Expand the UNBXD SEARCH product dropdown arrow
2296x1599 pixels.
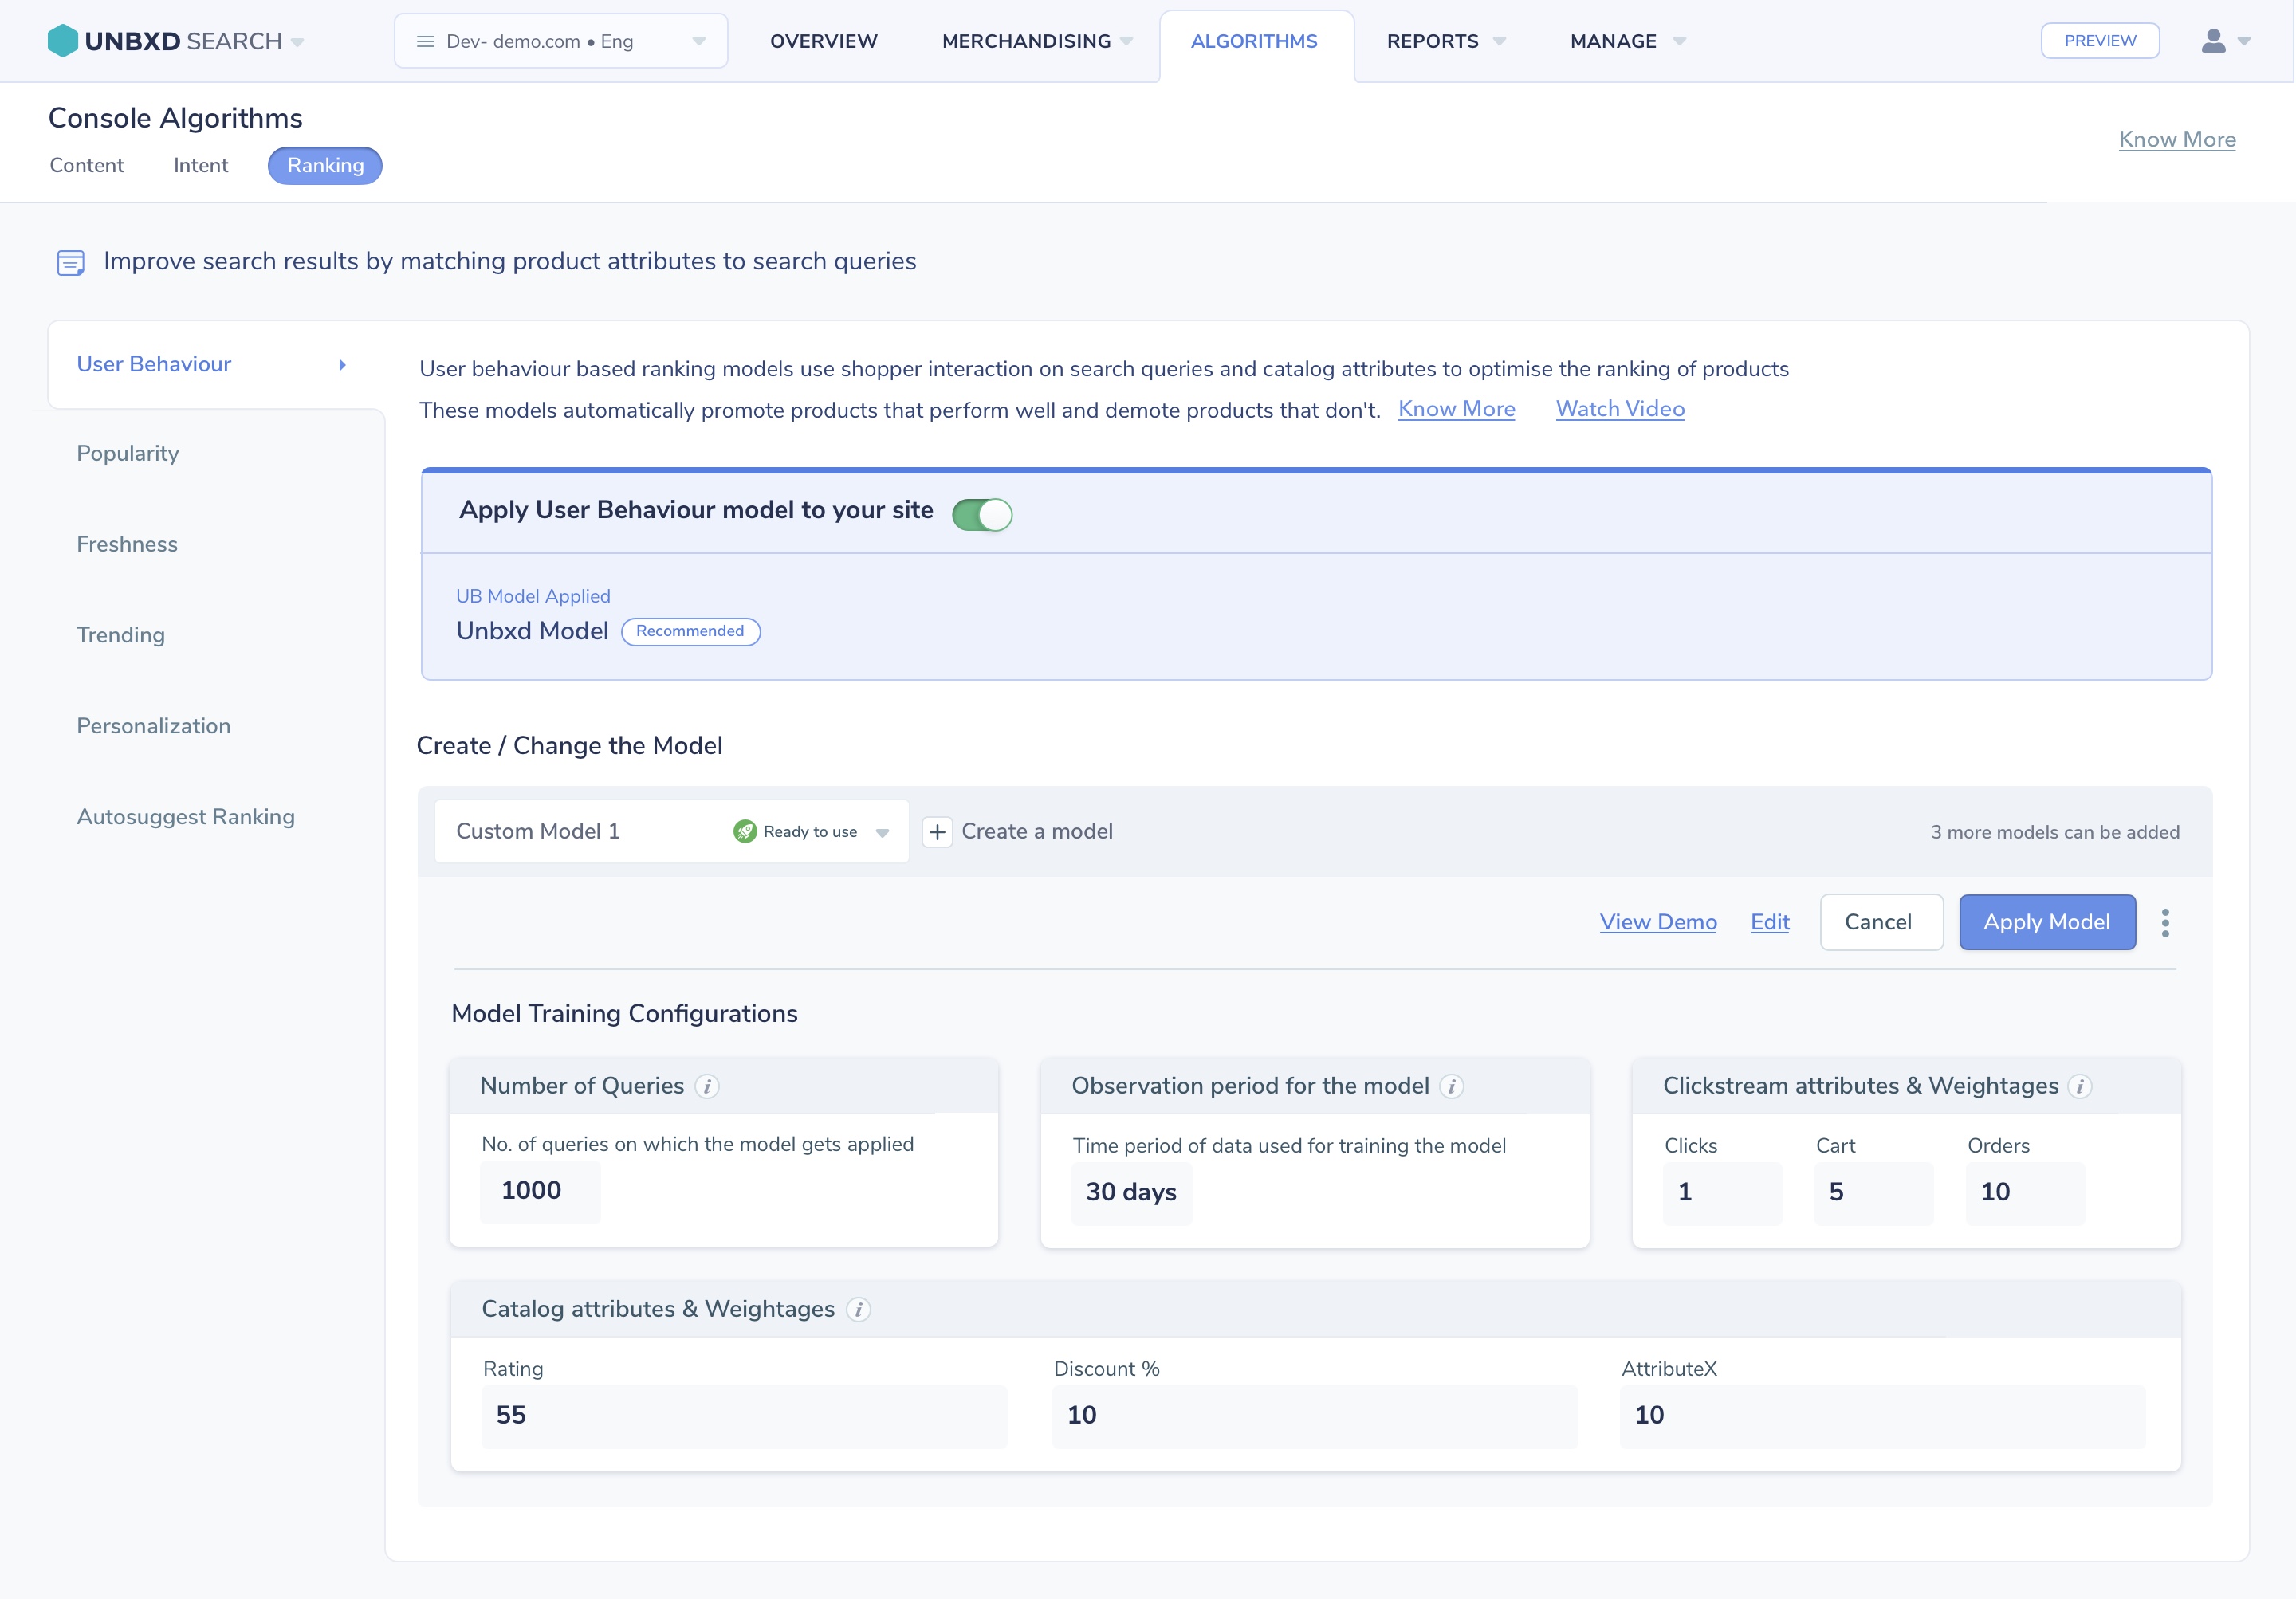tap(297, 43)
